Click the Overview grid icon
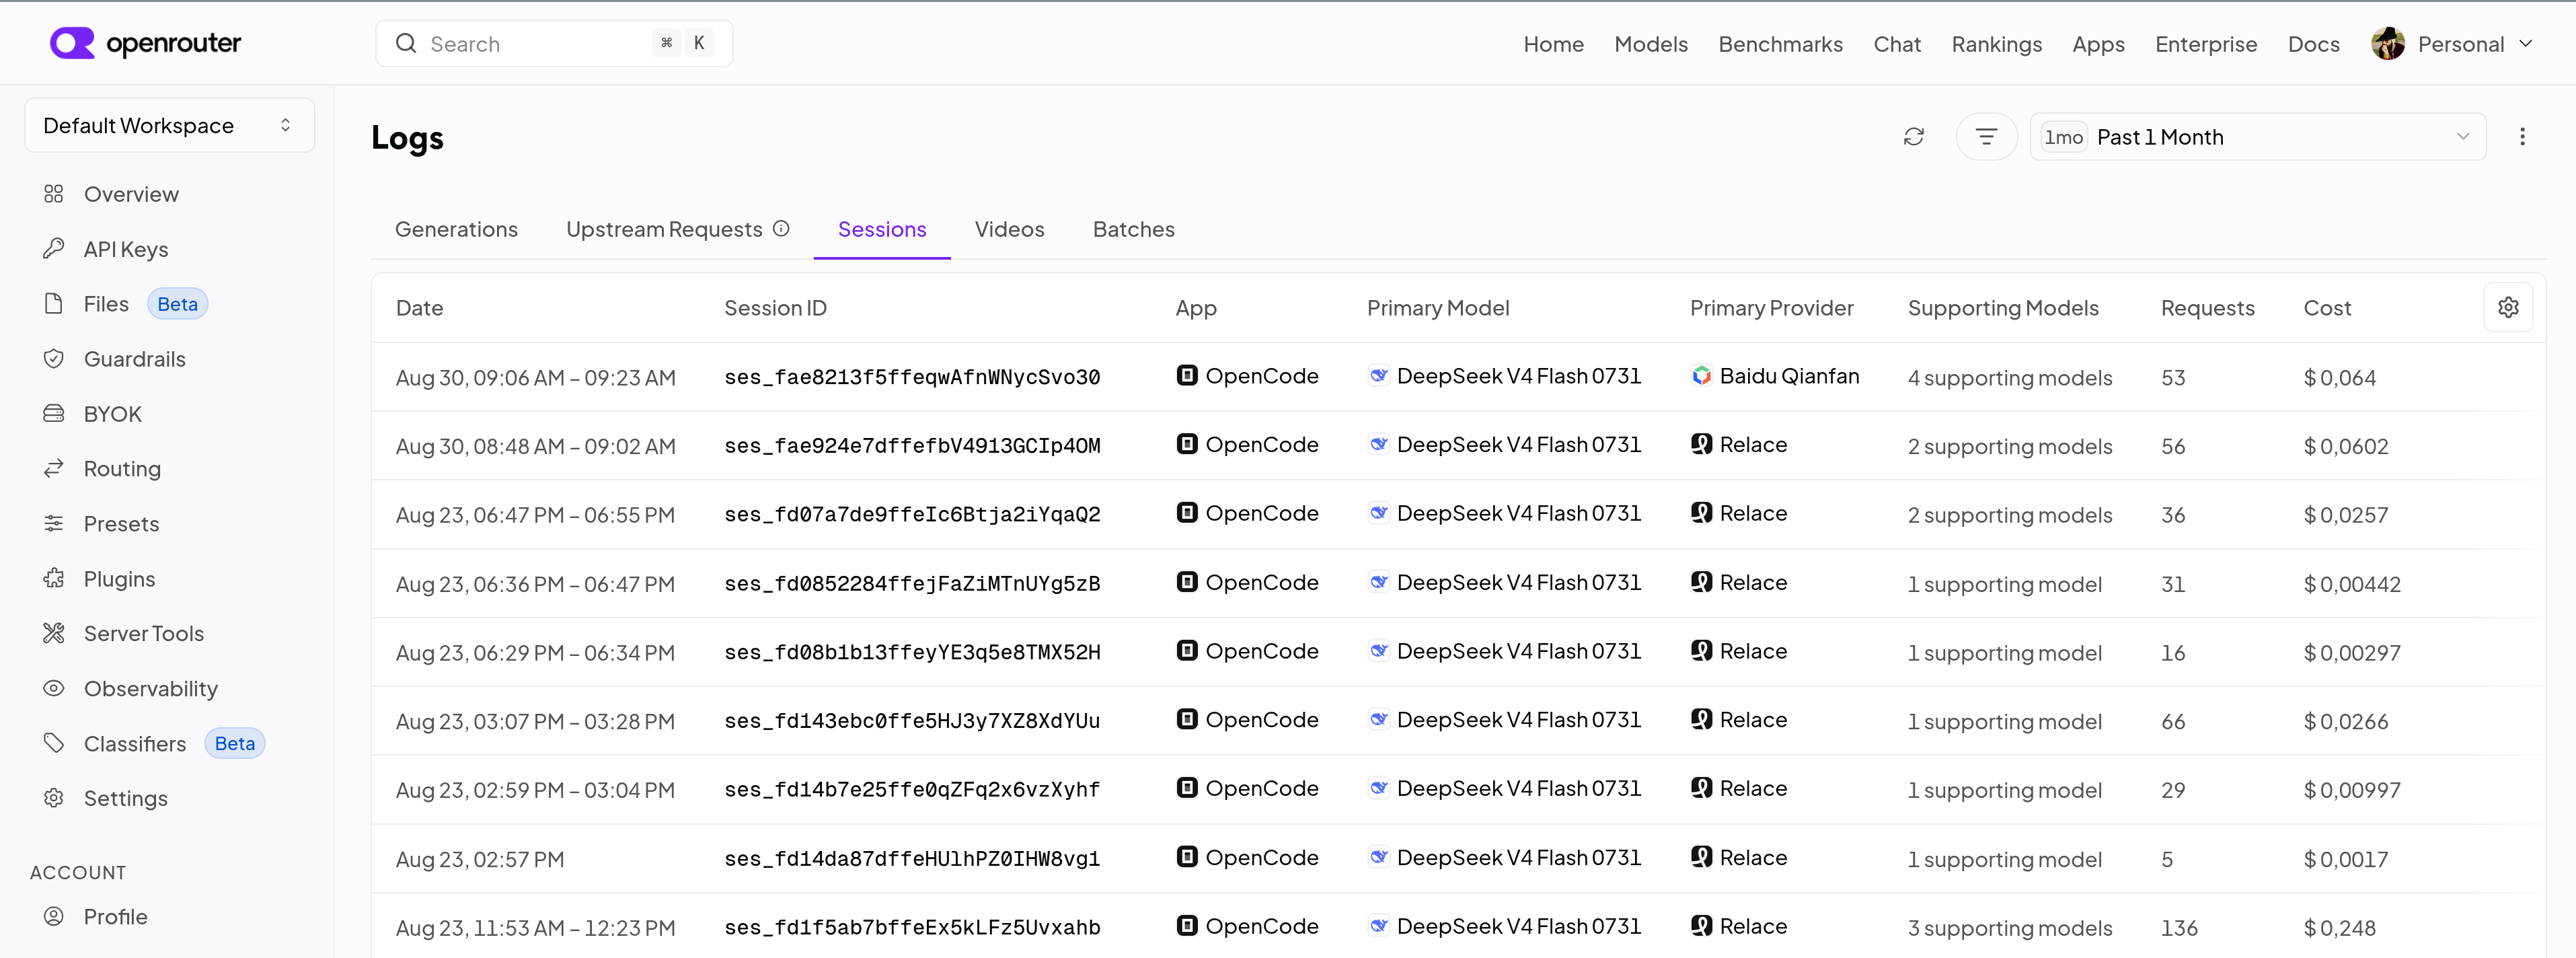This screenshot has height=958, width=2576. [54, 194]
